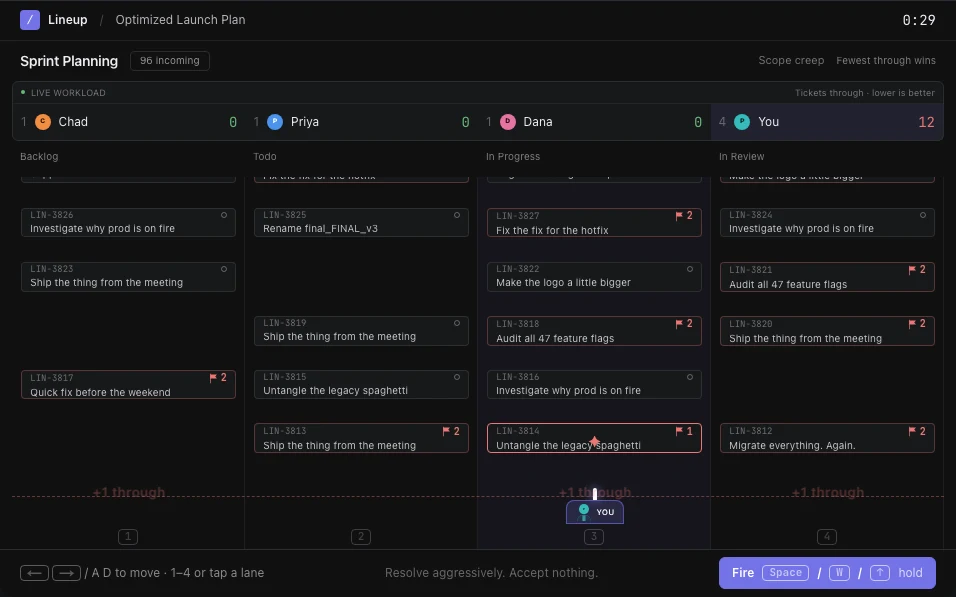Click the Resolve aggressively. Accept nothing. text
The image size is (956, 597).
pos(491,573)
